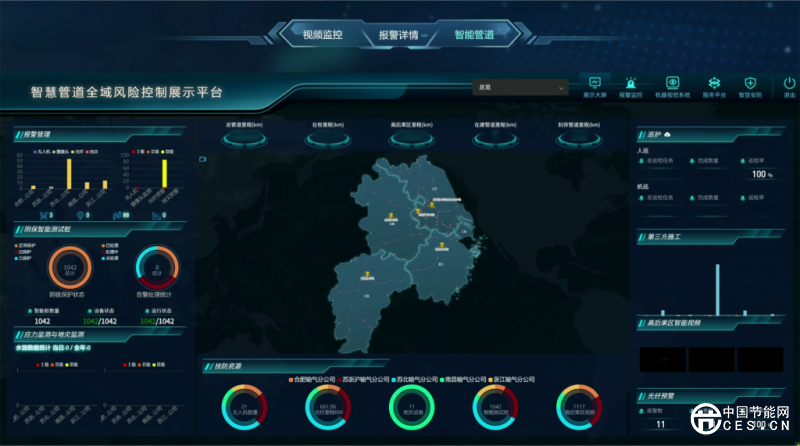
Task: Open 展示大屏 screen icon
Action: [x=595, y=83]
